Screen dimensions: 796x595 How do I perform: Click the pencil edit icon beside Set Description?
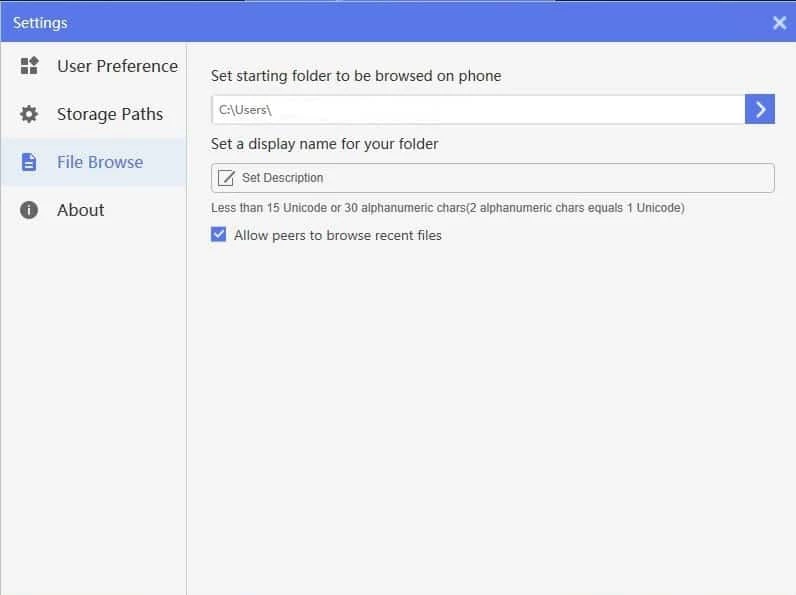[x=227, y=178]
